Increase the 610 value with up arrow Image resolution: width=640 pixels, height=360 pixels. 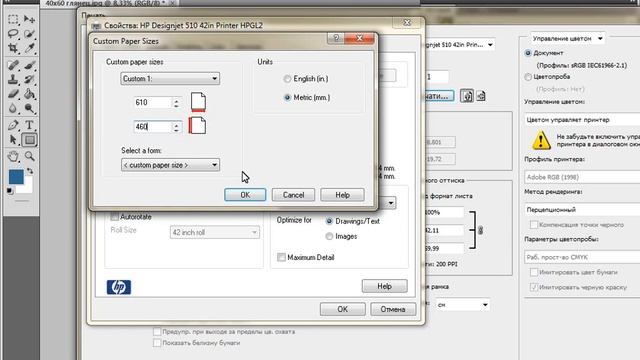click(176, 100)
